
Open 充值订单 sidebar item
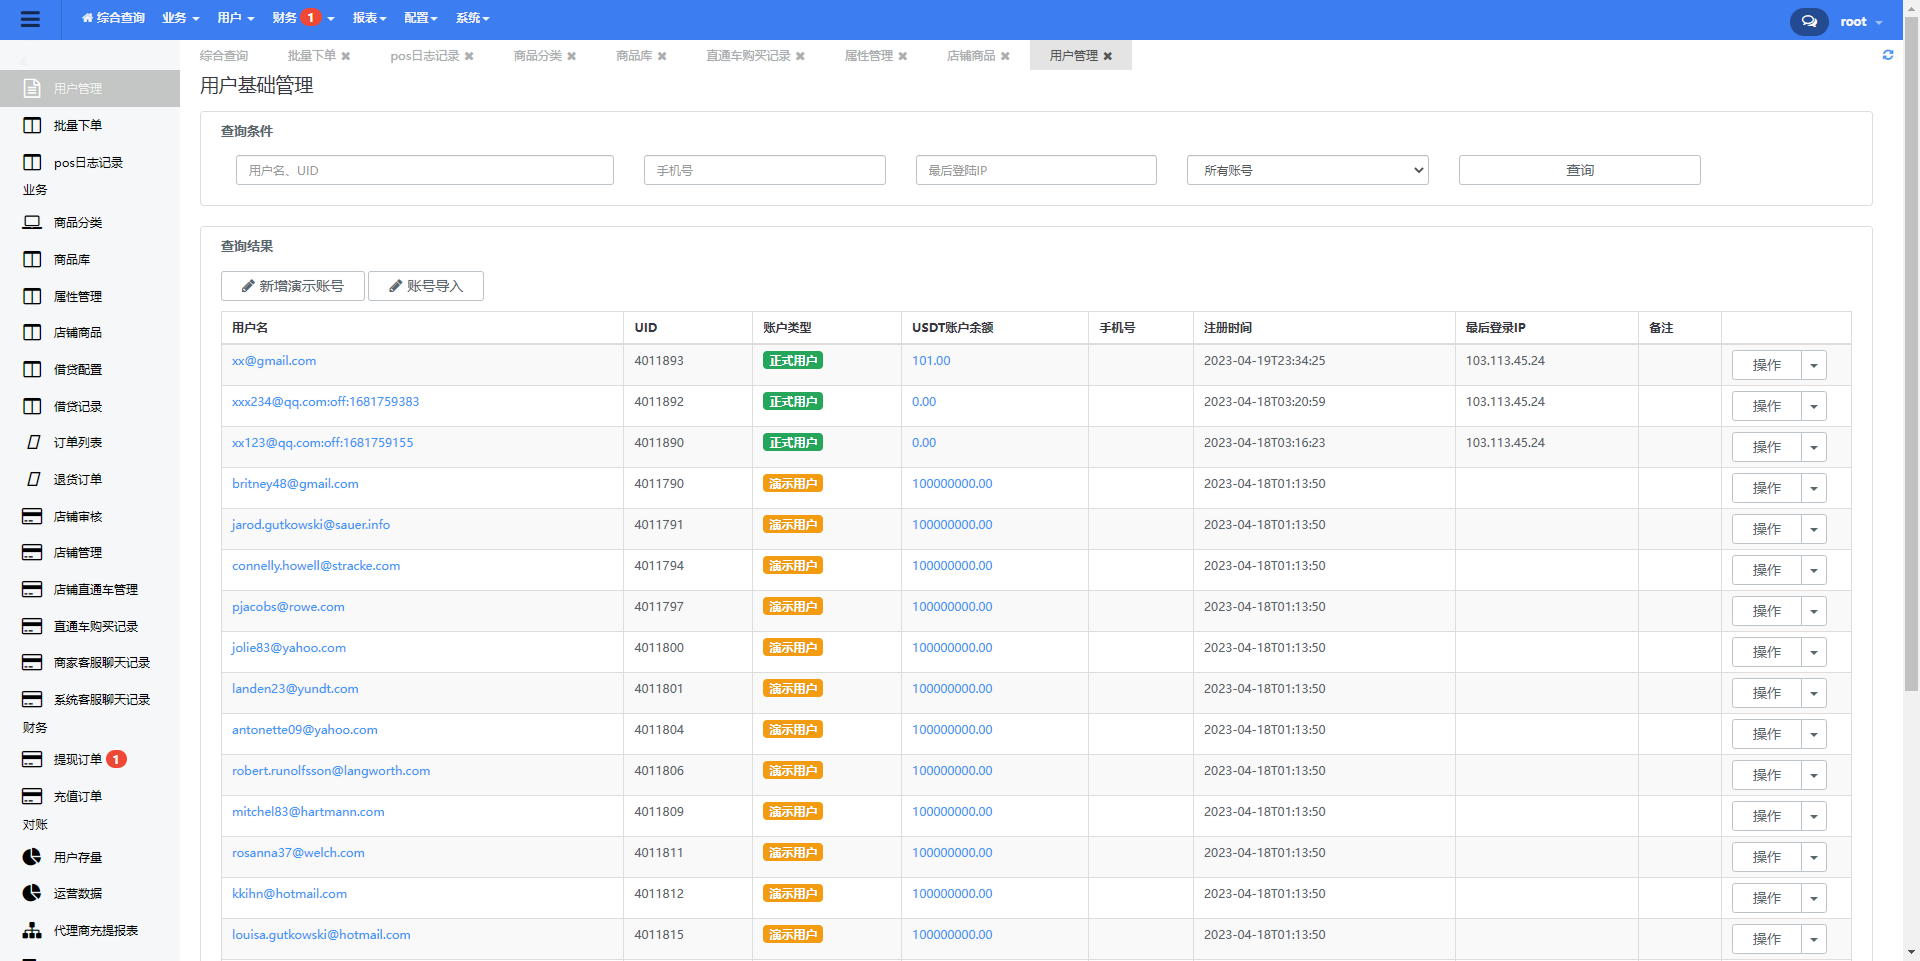78,796
